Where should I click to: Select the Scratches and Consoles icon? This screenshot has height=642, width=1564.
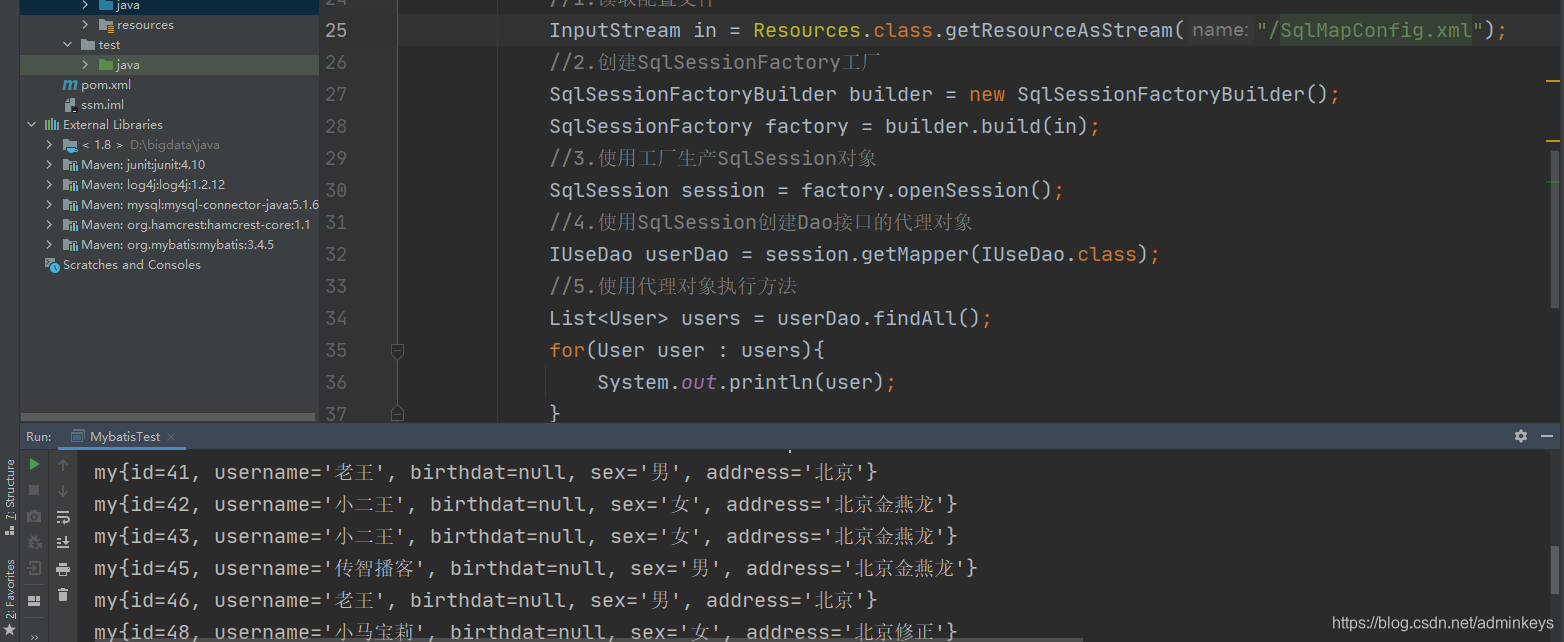(52, 264)
